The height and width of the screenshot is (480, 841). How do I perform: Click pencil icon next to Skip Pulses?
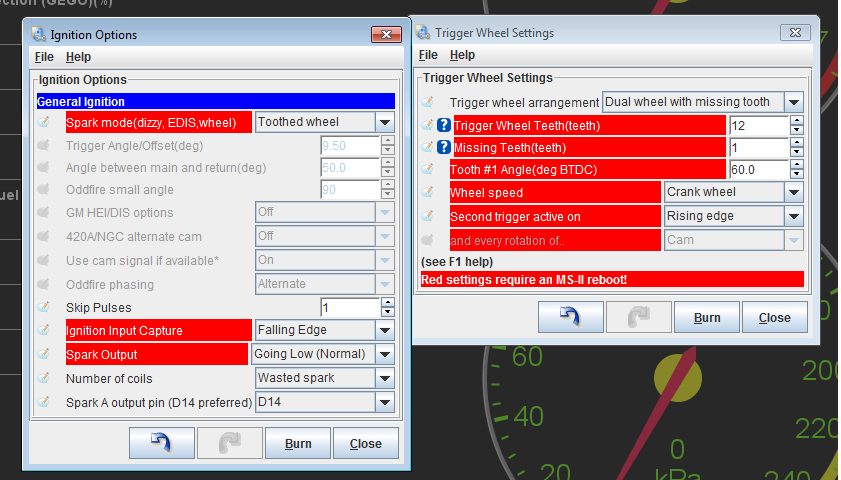[x=44, y=307]
